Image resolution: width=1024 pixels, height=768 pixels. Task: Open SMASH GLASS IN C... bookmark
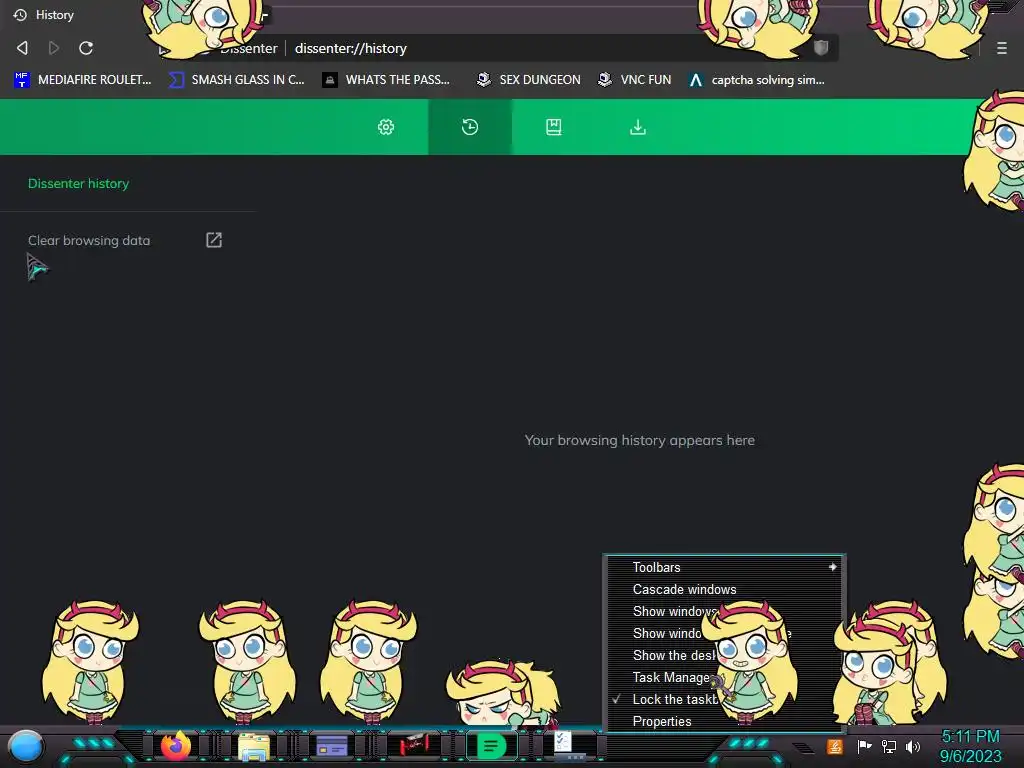coord(236,80)
